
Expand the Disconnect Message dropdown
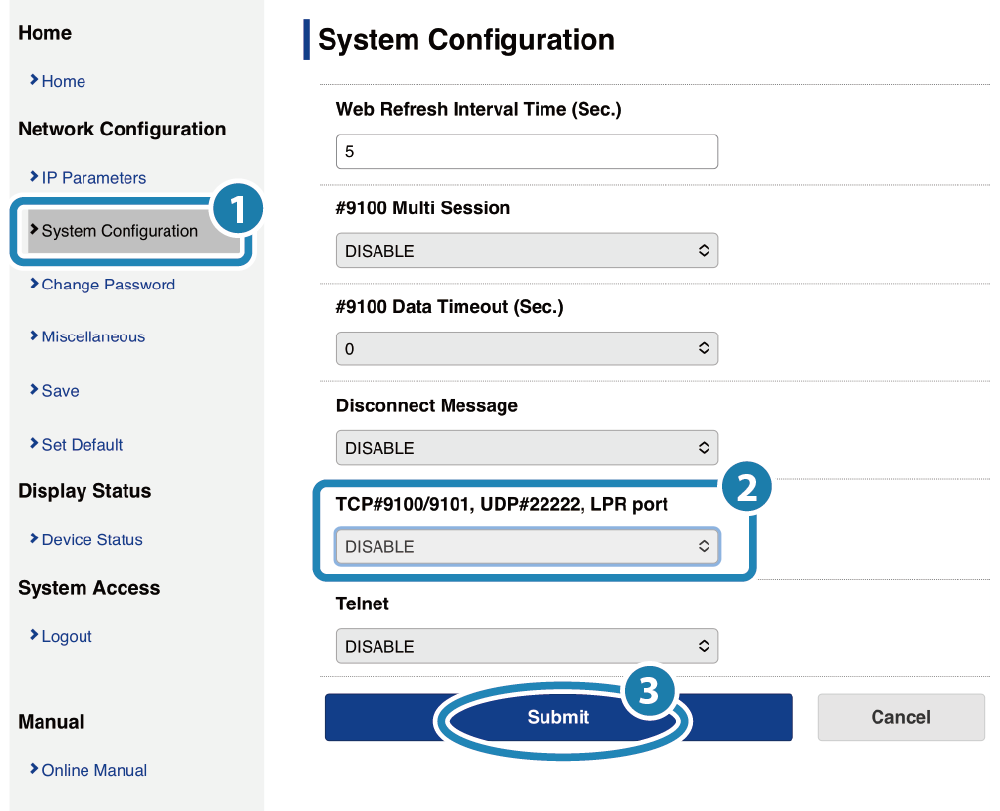click(526, 448)
